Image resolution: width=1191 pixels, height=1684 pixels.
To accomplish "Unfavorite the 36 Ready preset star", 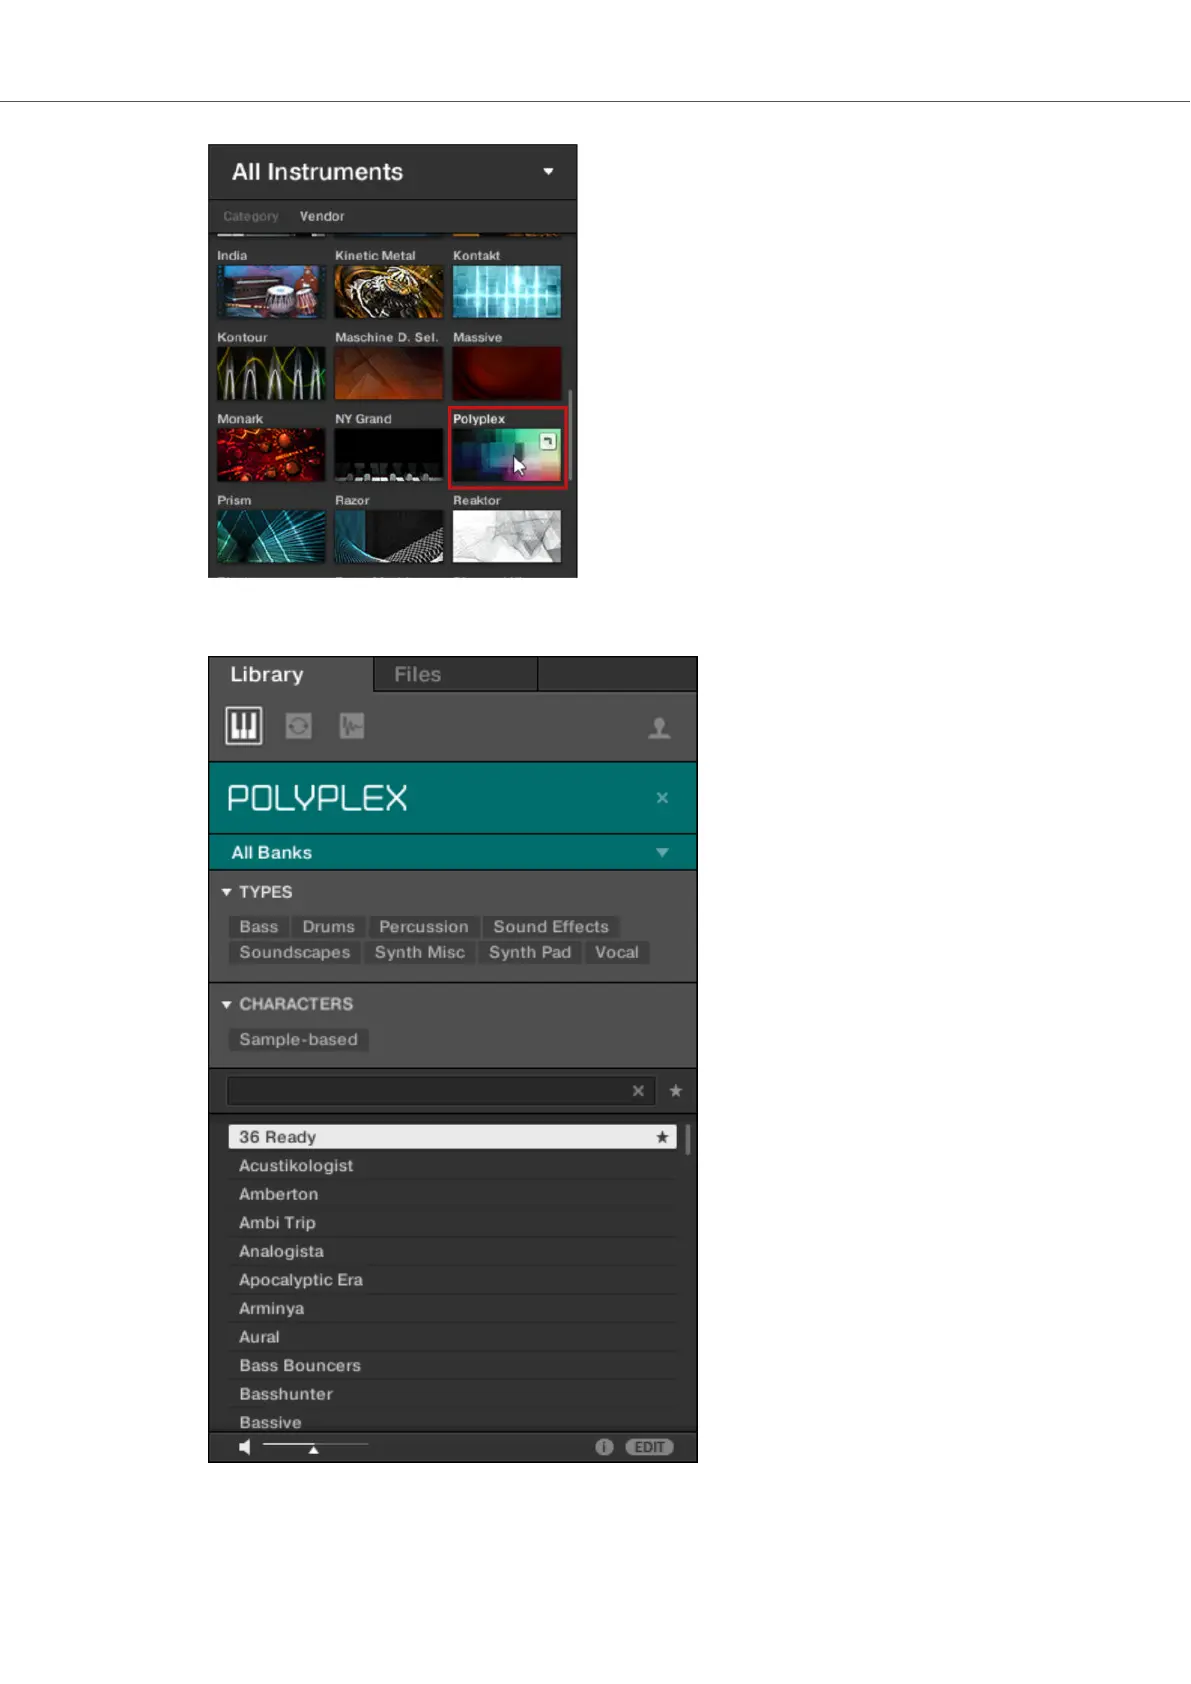I will coord(662,1137).
